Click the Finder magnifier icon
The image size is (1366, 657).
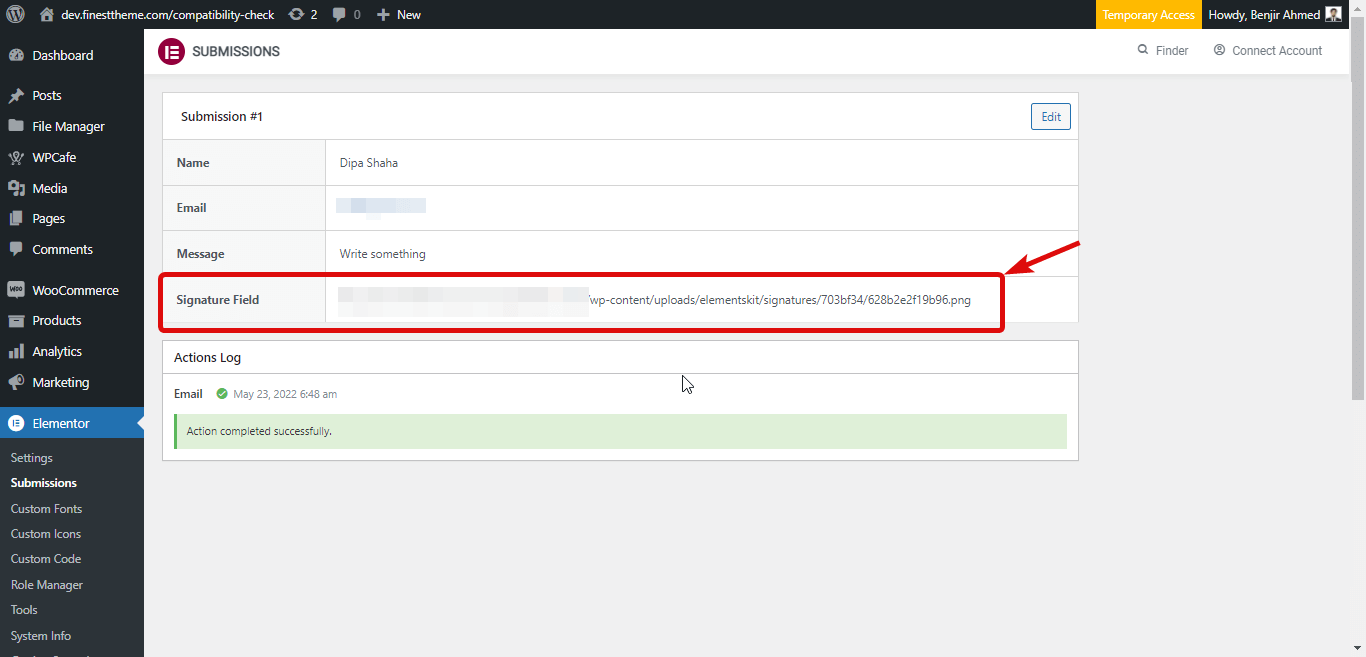(x=1143, y=50)
